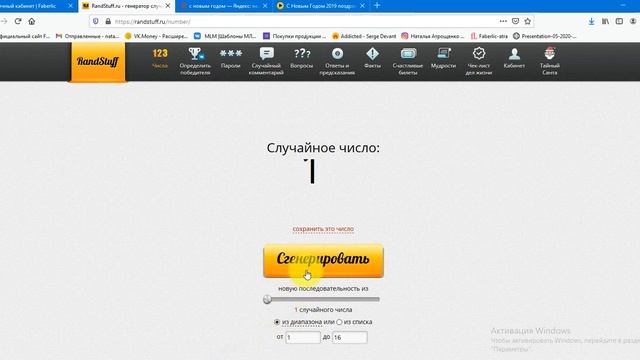Open the Pocket save icon
The height and width of the screenshot is (360, 640).
click(516, 21)
